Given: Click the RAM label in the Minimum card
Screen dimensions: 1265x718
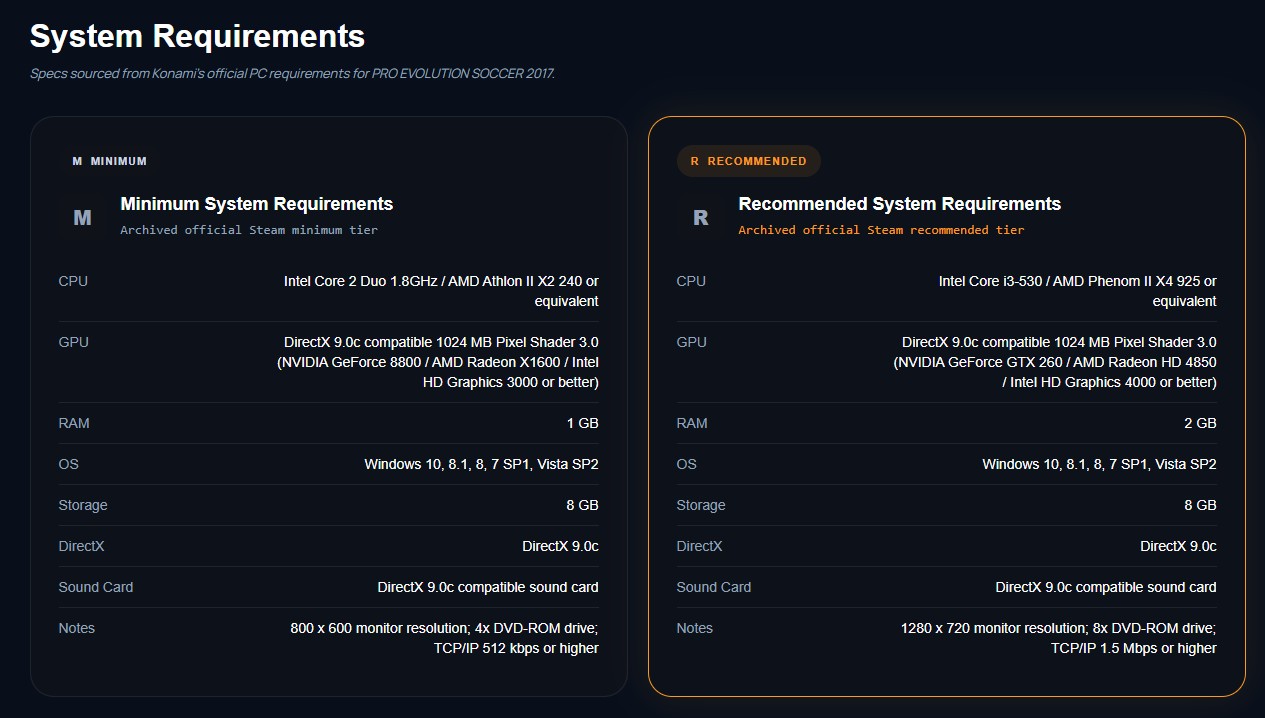Looking at the screenshot, I should tap(74, 423).
